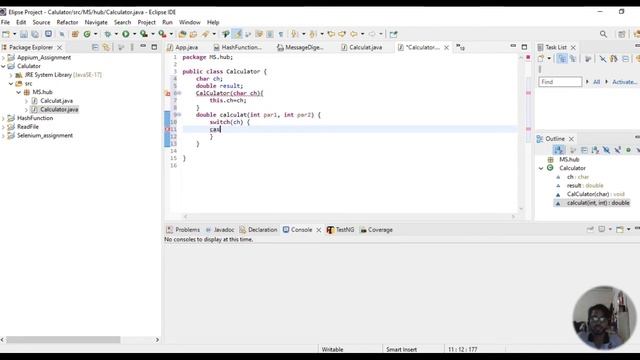Image resolution: width=640 pixels, height=360 pixels.
Task: Collapse the MS.hub package
Action: click(x=19, y=92)
